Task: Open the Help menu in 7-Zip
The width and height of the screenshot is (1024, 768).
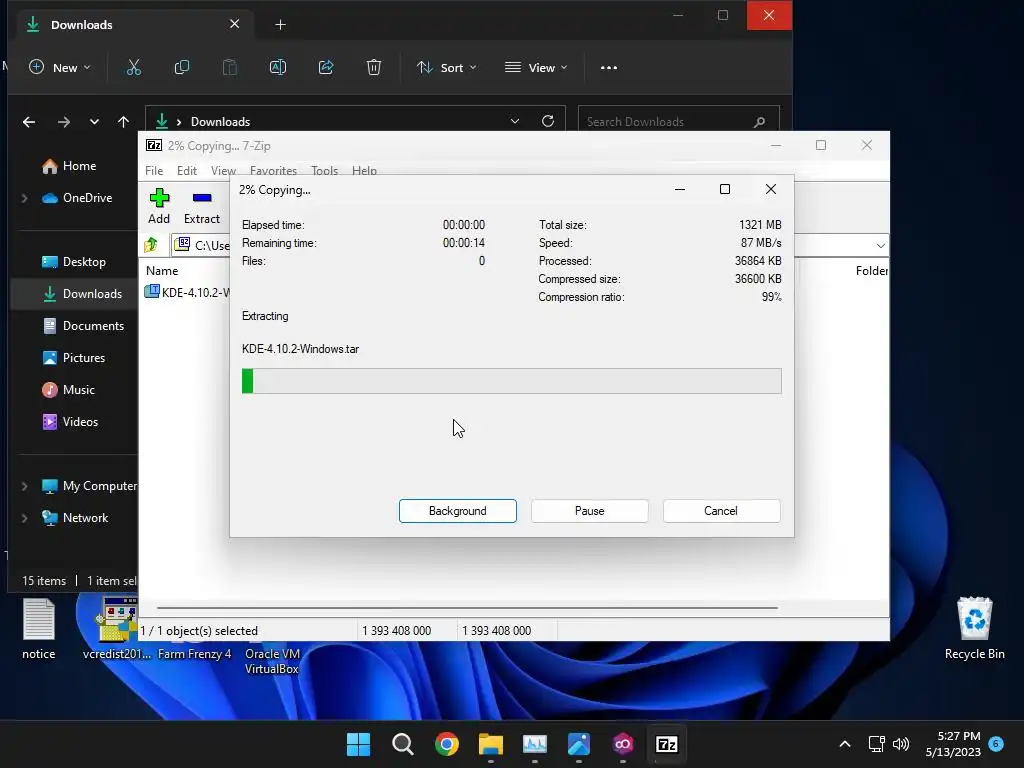Action: (x=364, y=170)
